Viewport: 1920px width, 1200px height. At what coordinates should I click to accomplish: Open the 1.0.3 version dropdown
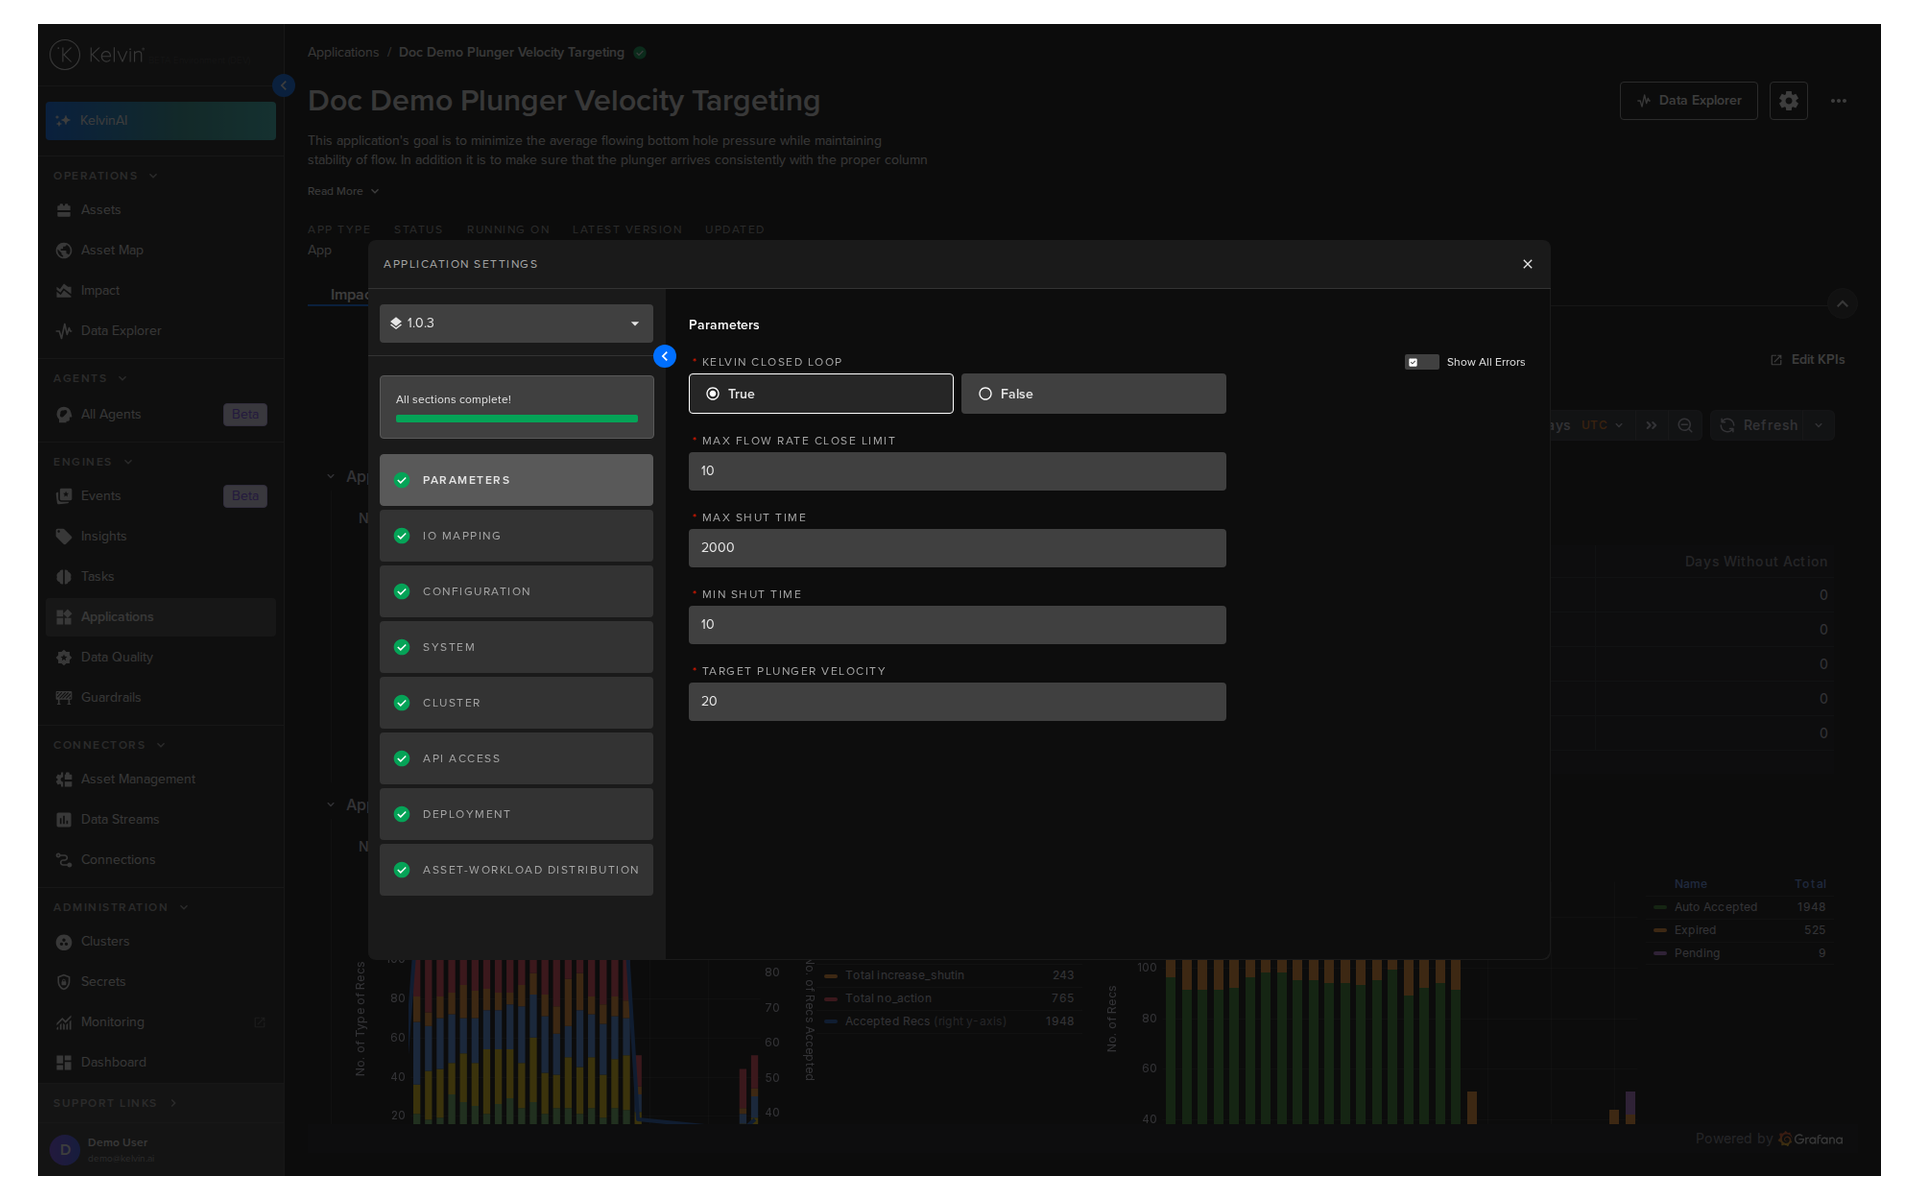point(516,323)
